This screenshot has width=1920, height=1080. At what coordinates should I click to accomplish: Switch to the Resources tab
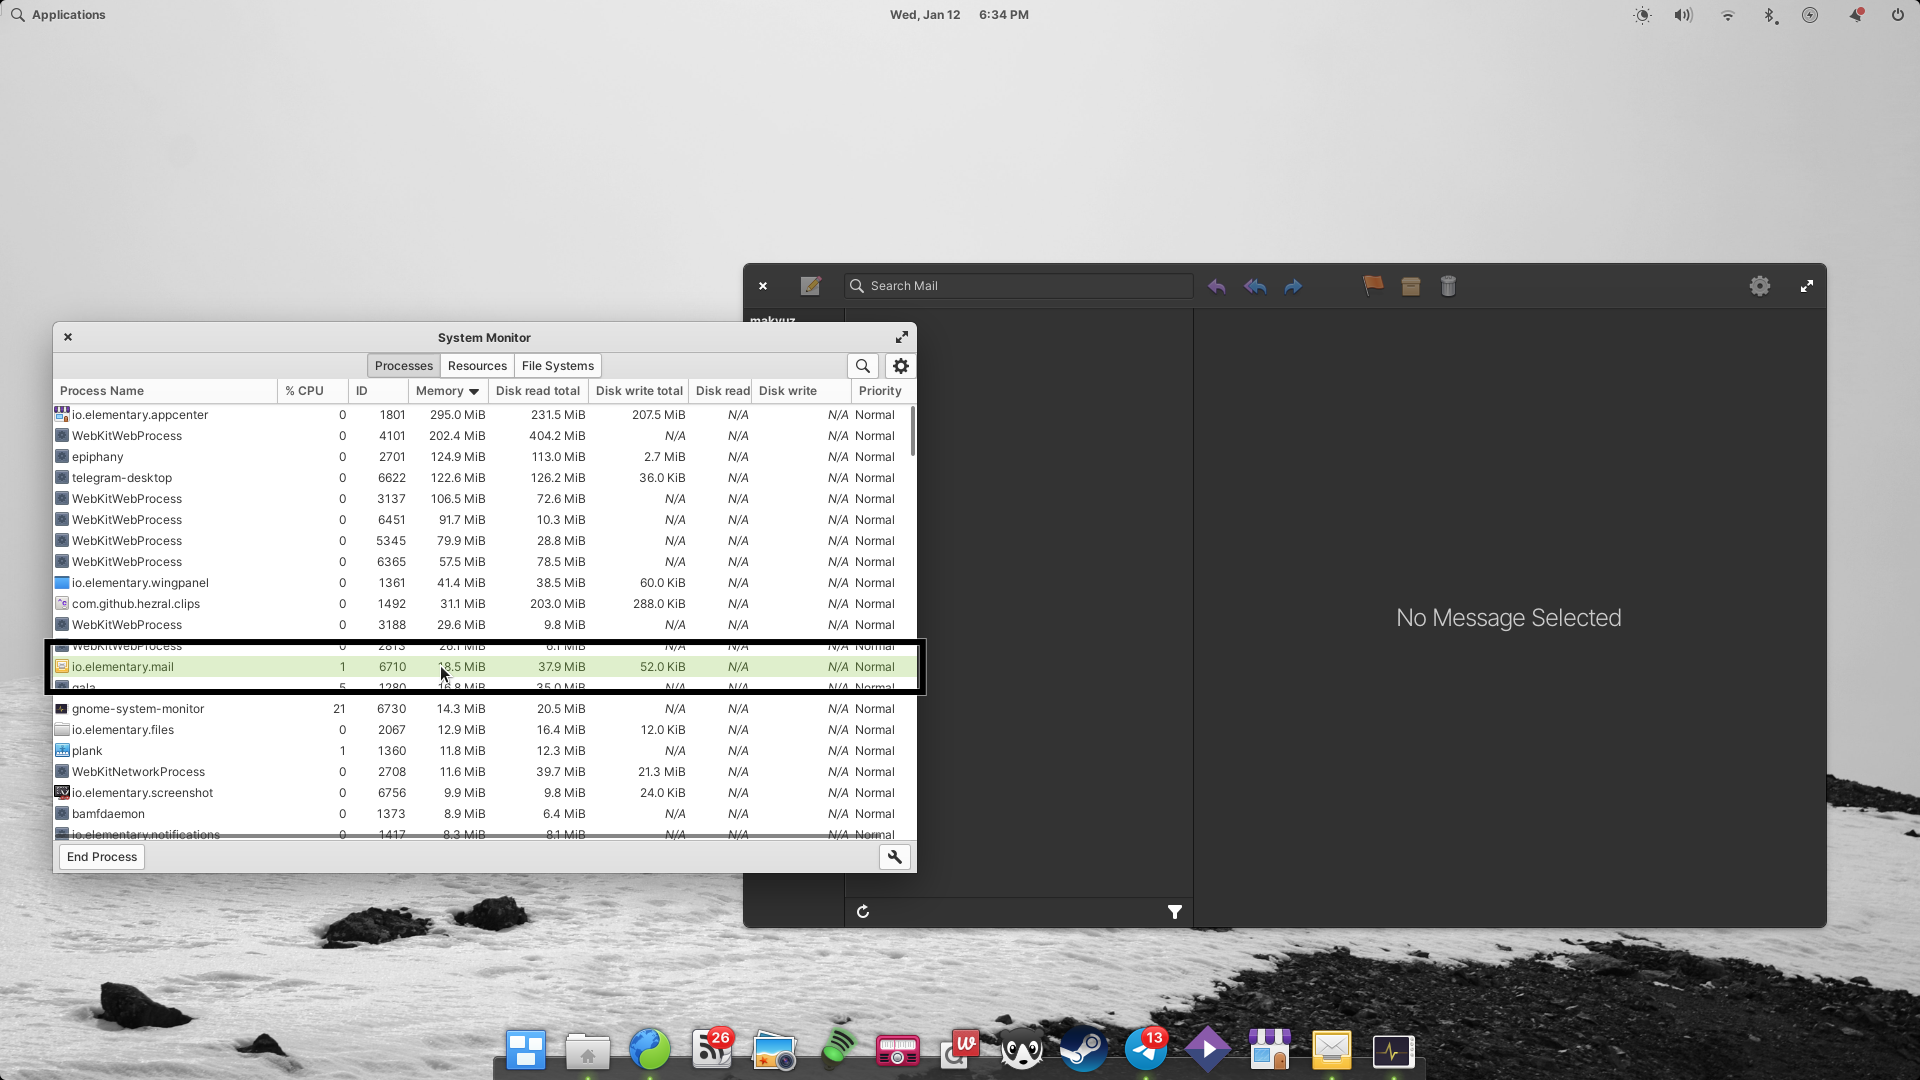(477, 365)
